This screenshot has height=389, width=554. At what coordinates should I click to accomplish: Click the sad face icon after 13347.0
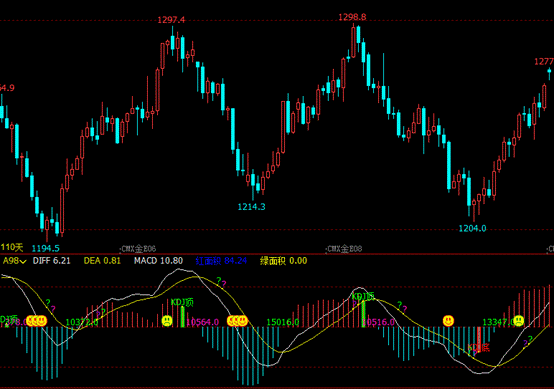click(518, 321)
